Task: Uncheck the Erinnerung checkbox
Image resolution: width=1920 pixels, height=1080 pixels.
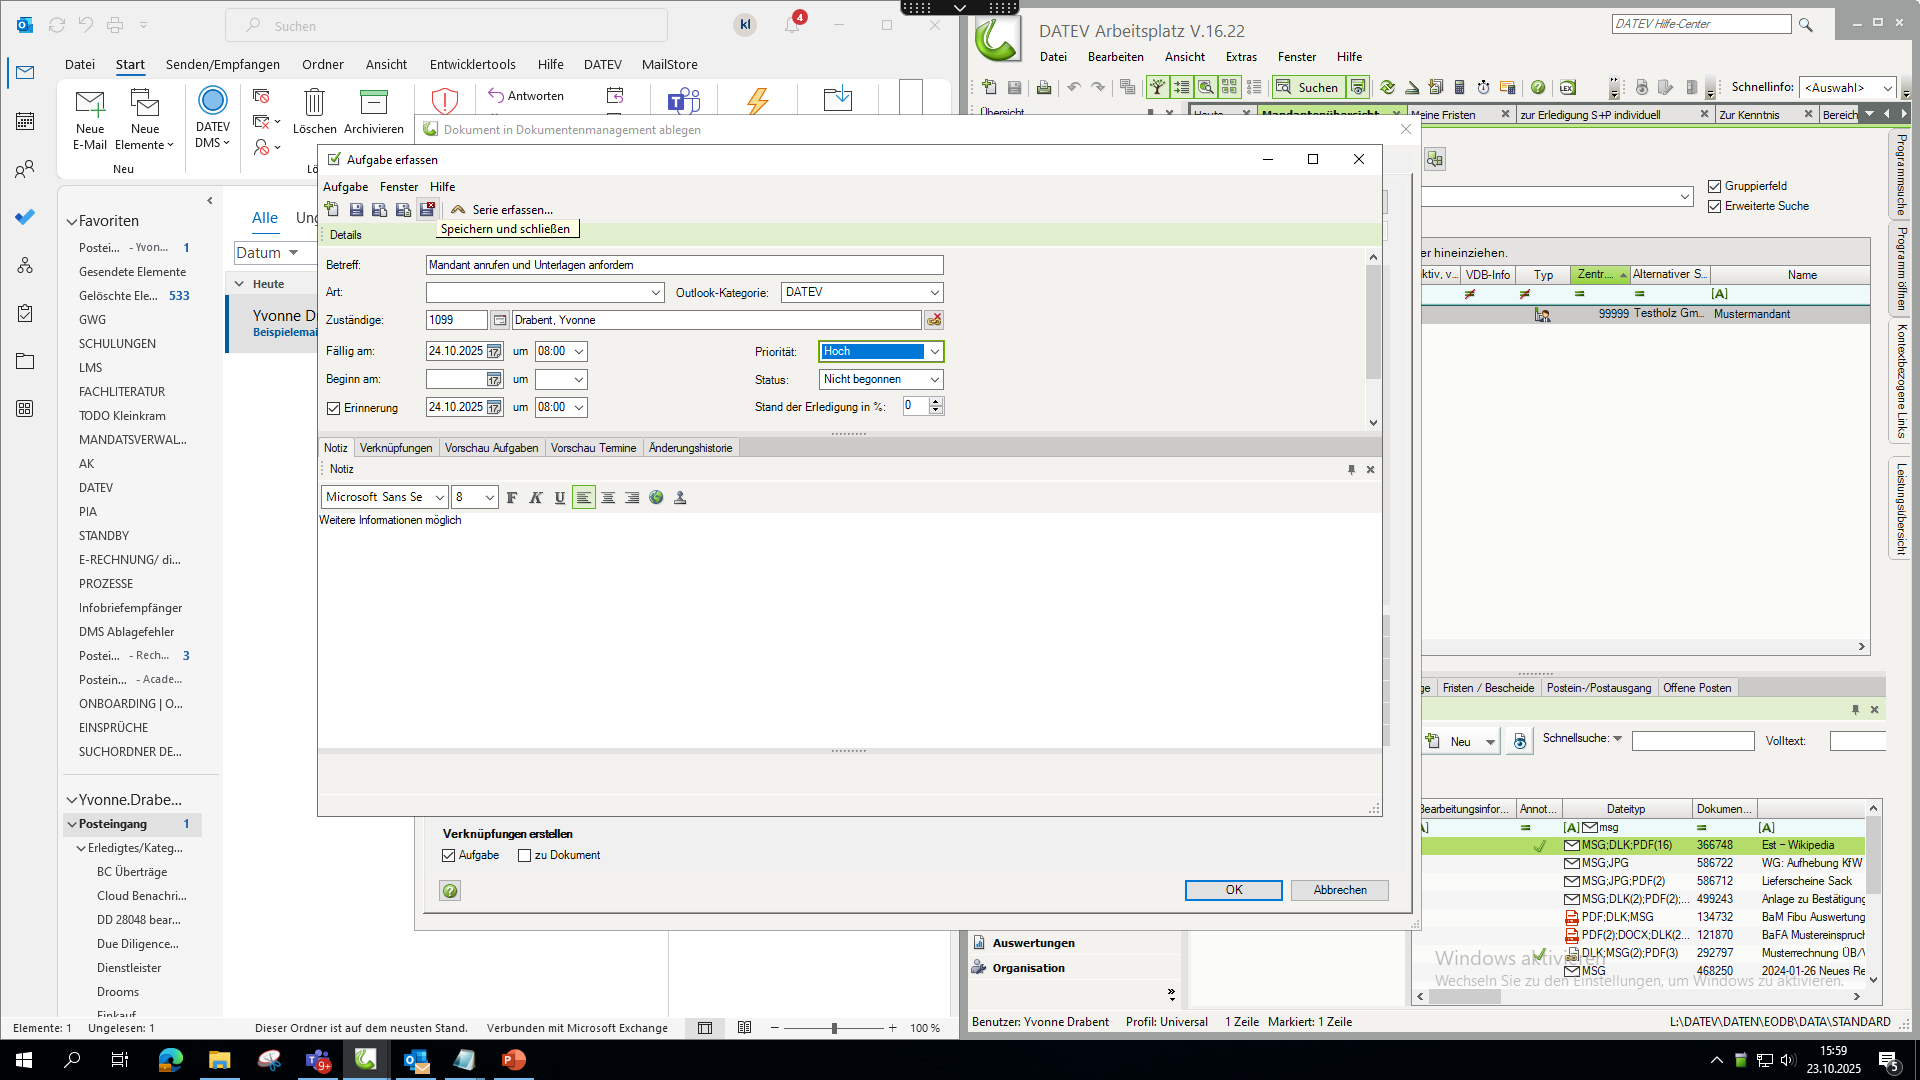Action: tap(334, 408)
